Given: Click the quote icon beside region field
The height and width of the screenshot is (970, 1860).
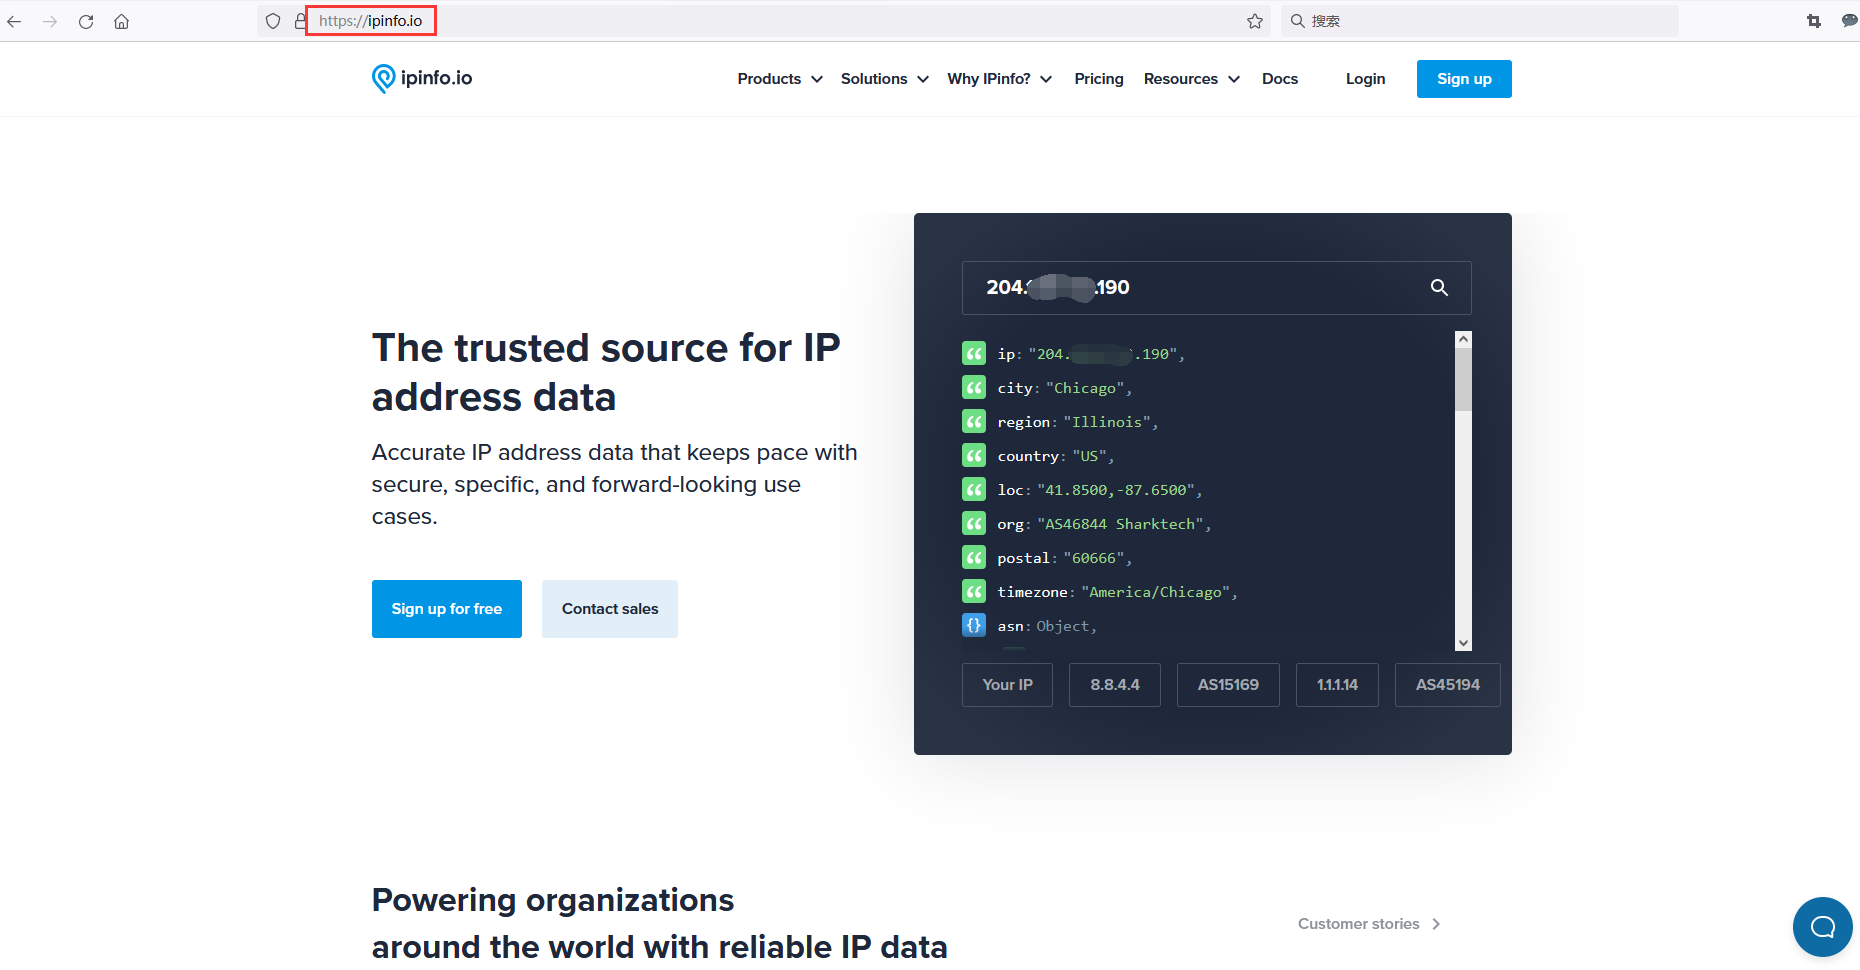Looking at the screenshot, I should (x=974, y=421).
